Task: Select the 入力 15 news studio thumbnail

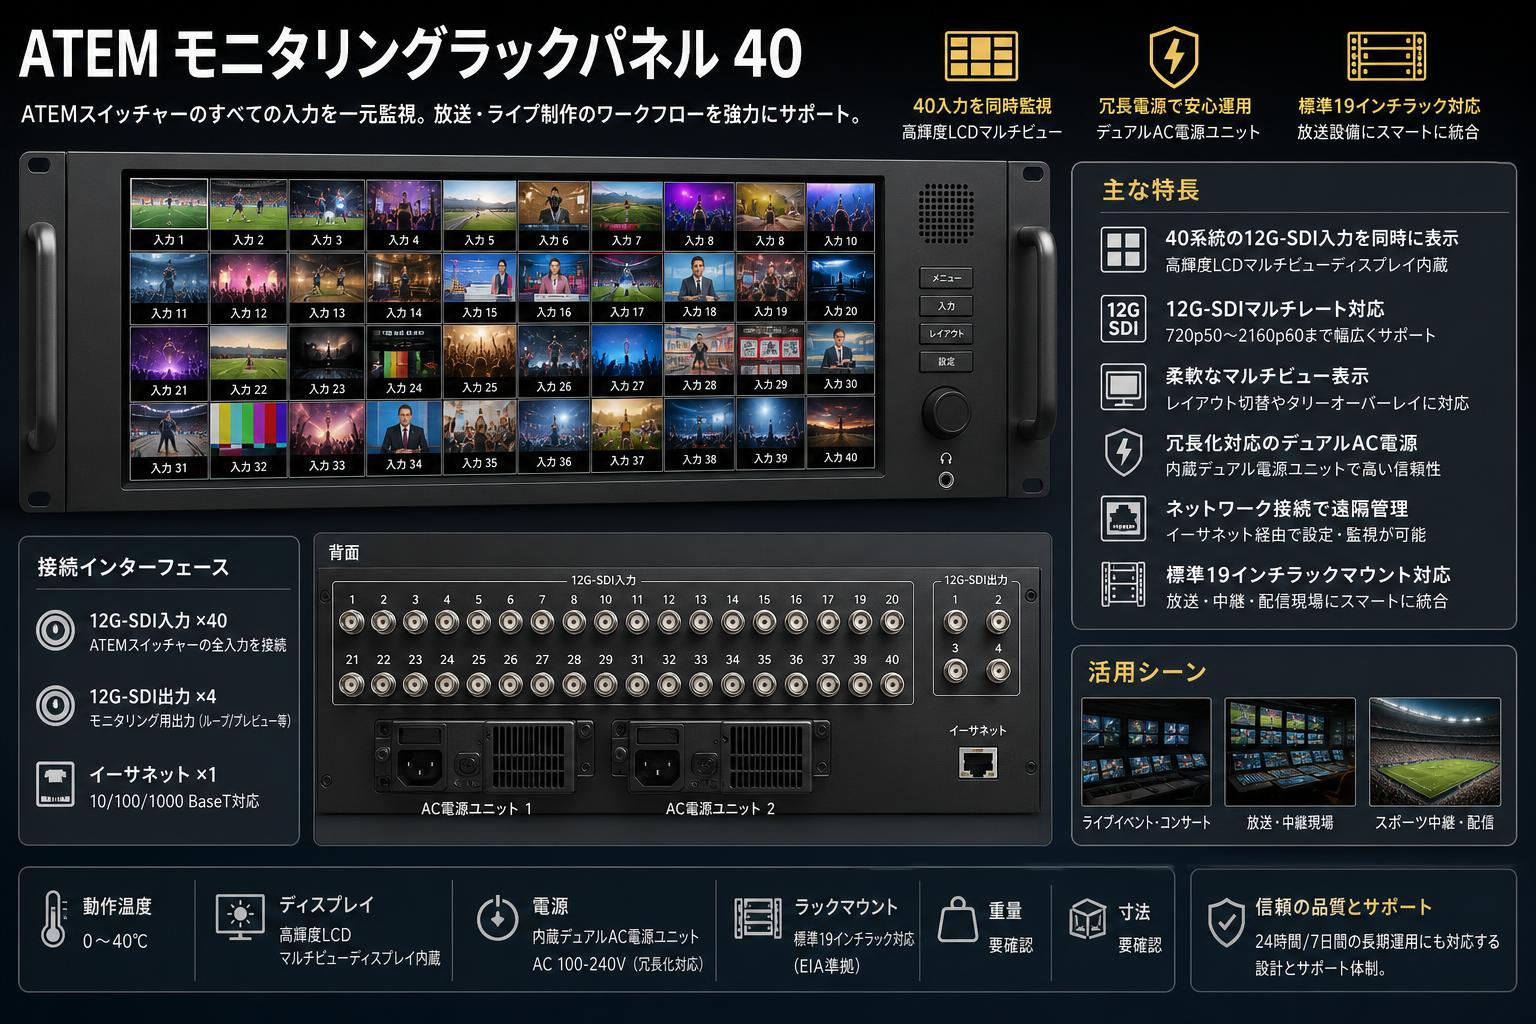Action: 479,287
